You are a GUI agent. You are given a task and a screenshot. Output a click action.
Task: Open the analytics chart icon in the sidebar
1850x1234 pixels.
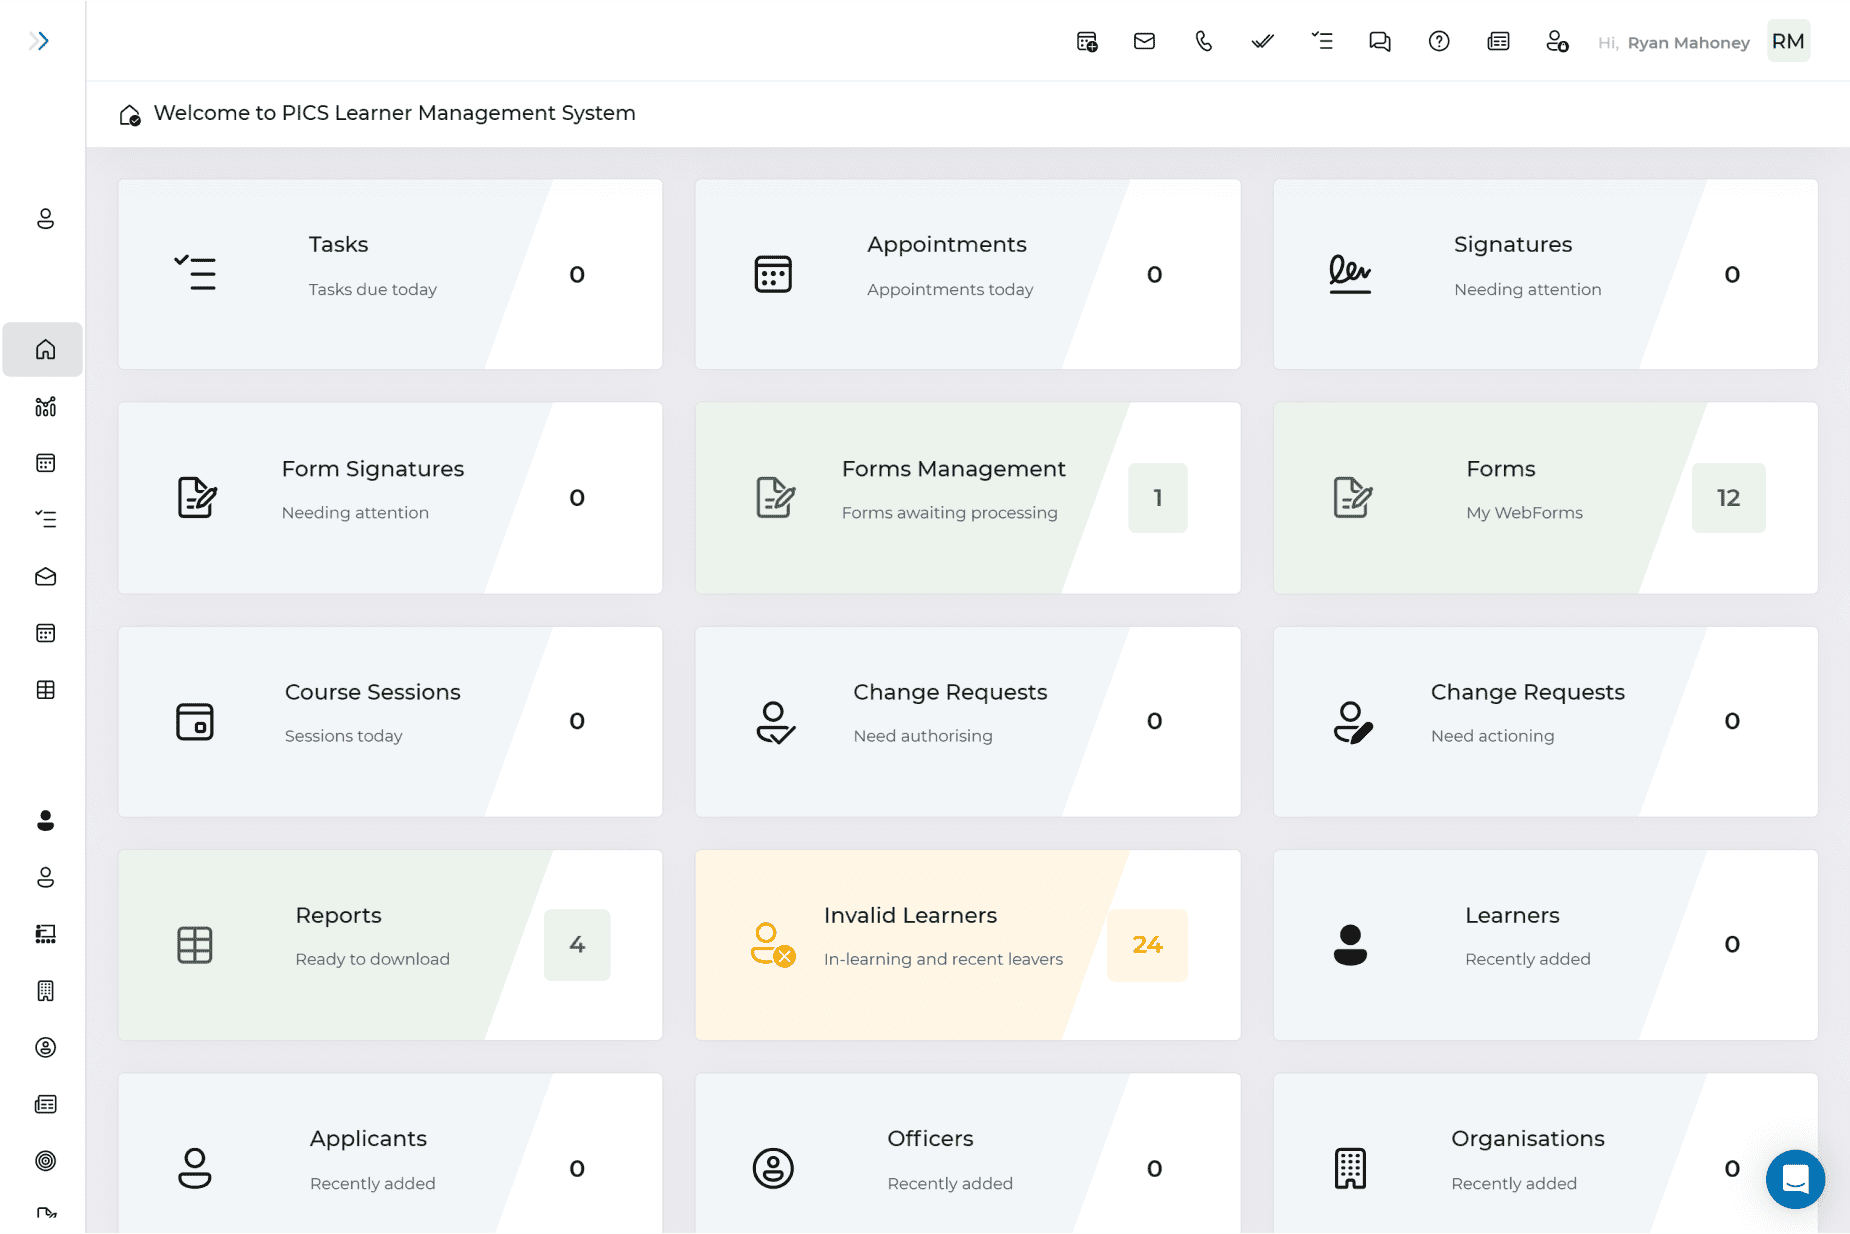coord(44,407)
